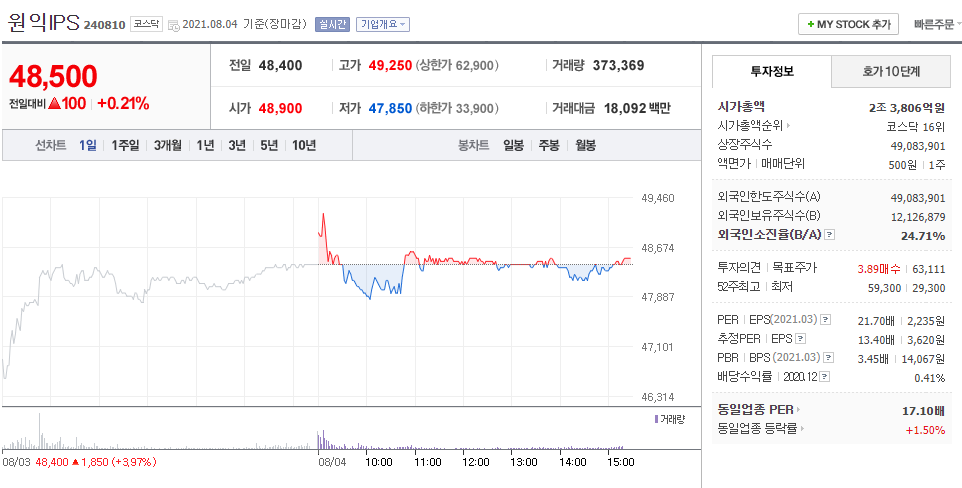
Task: Click the 상한가 62,900 text
Action: [x=457, y=65]
